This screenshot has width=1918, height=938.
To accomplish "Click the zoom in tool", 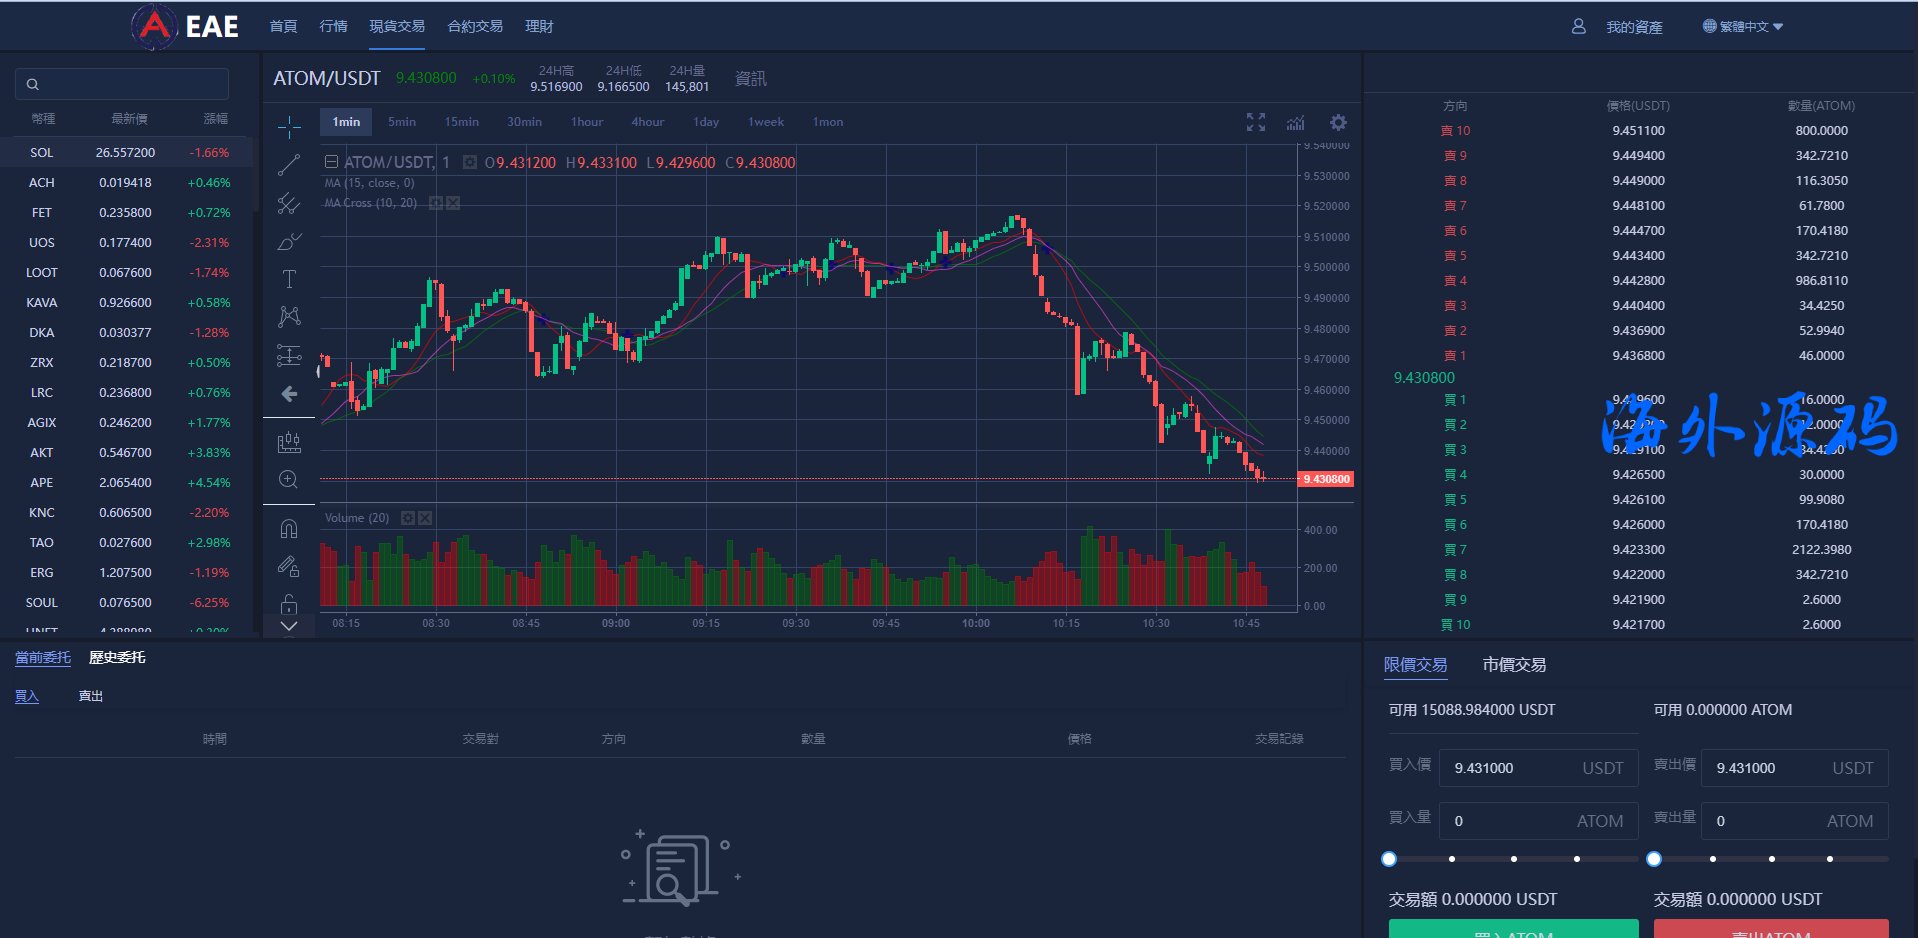I will [289, 480].
